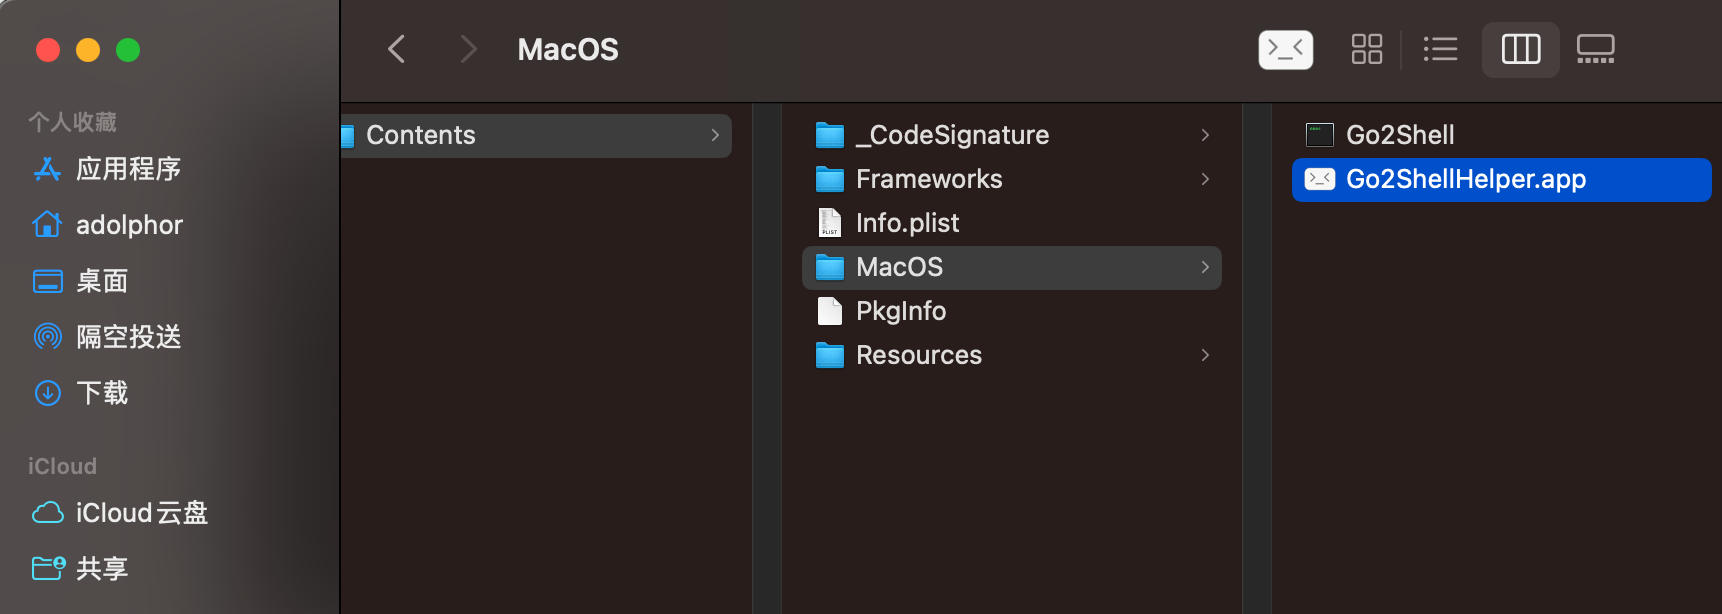This screenshot has width=1722, height=614.
Task: Select the Go2Shell file name
Action: click(x=1400, y=135)
